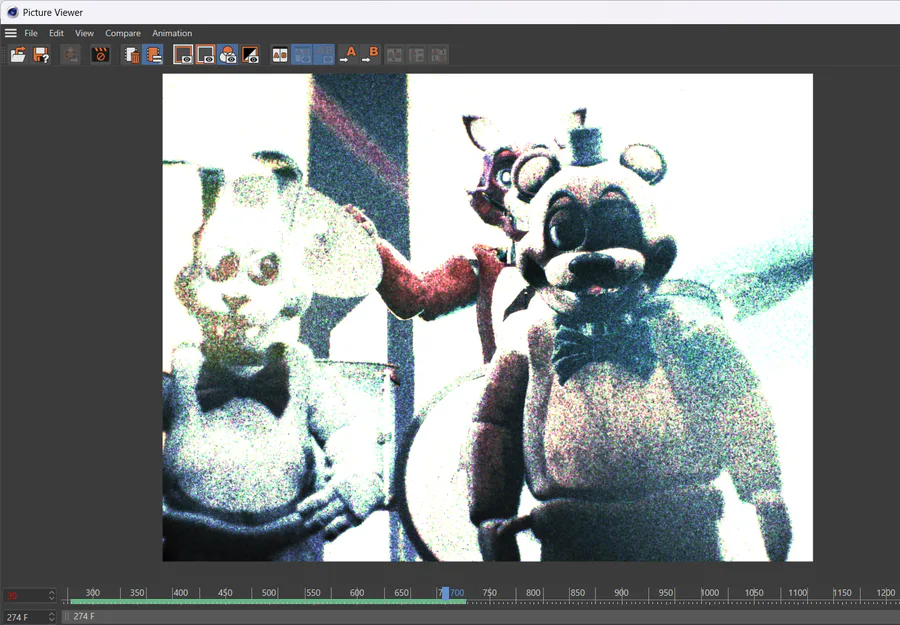Click the AB compare icon

[x=280, y=55]
